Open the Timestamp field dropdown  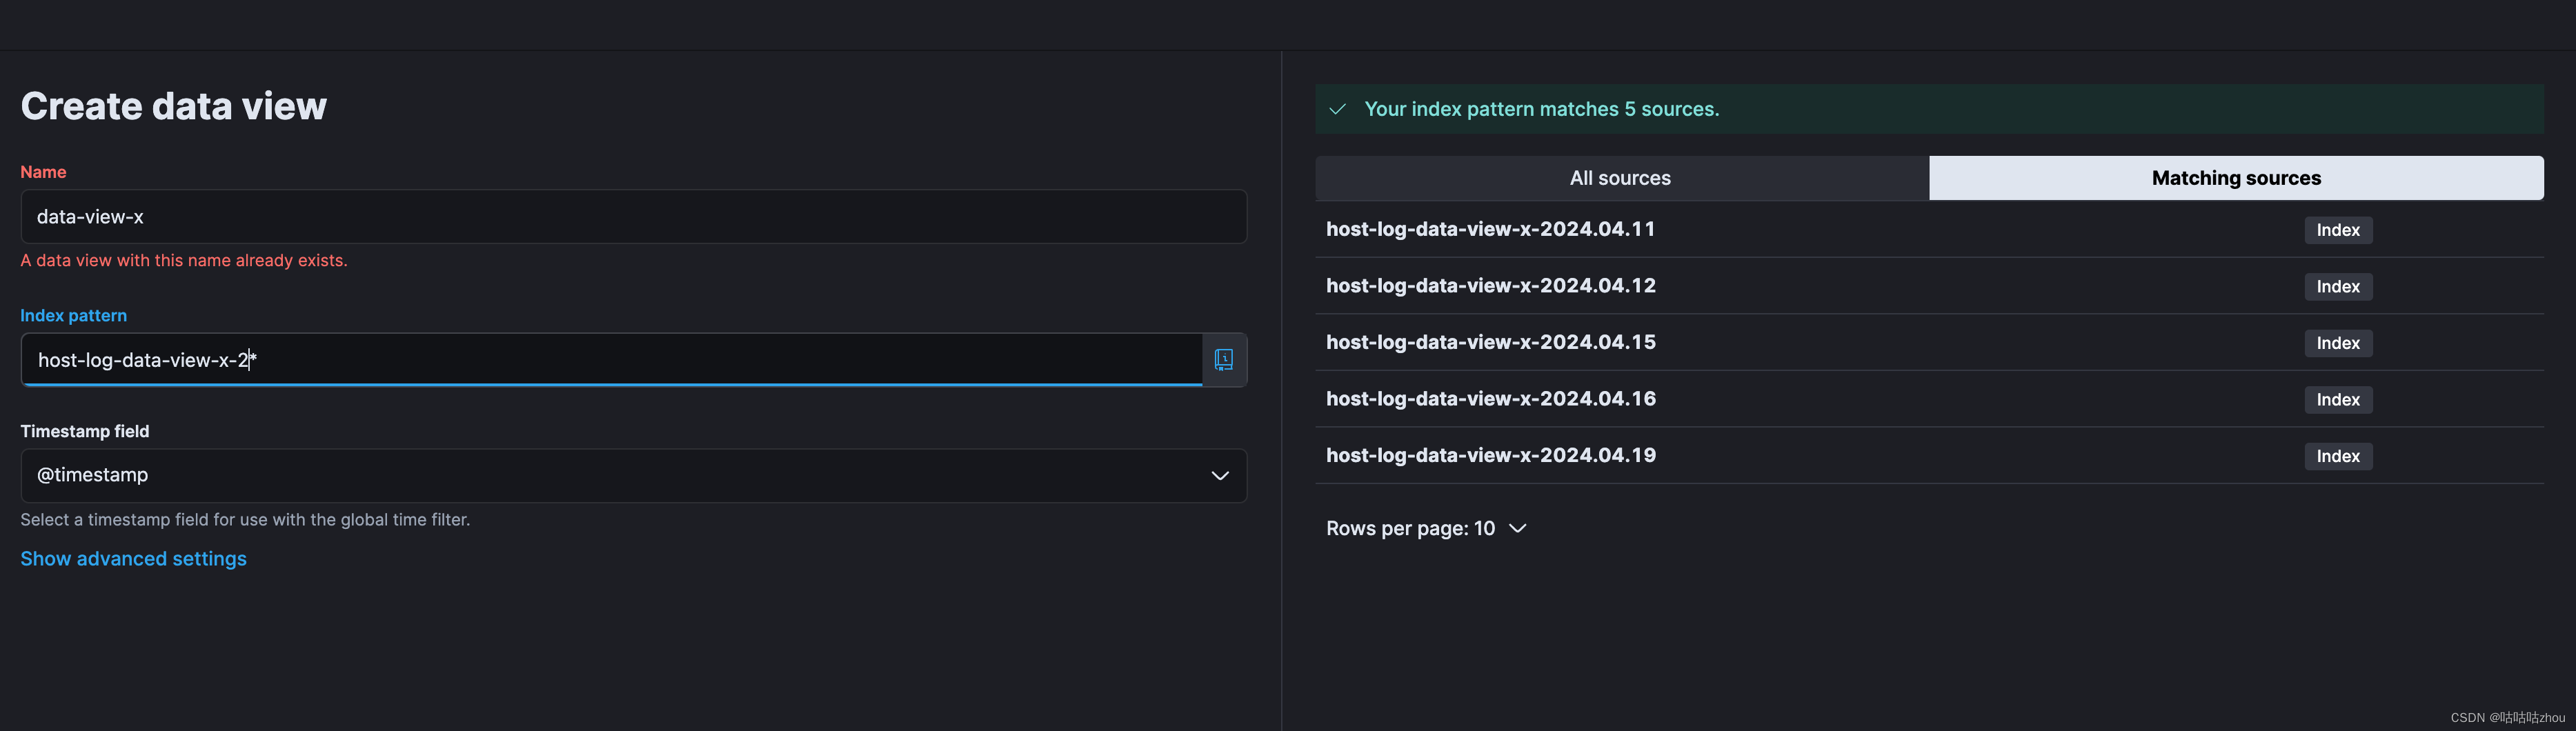click(x=633, y=475)
